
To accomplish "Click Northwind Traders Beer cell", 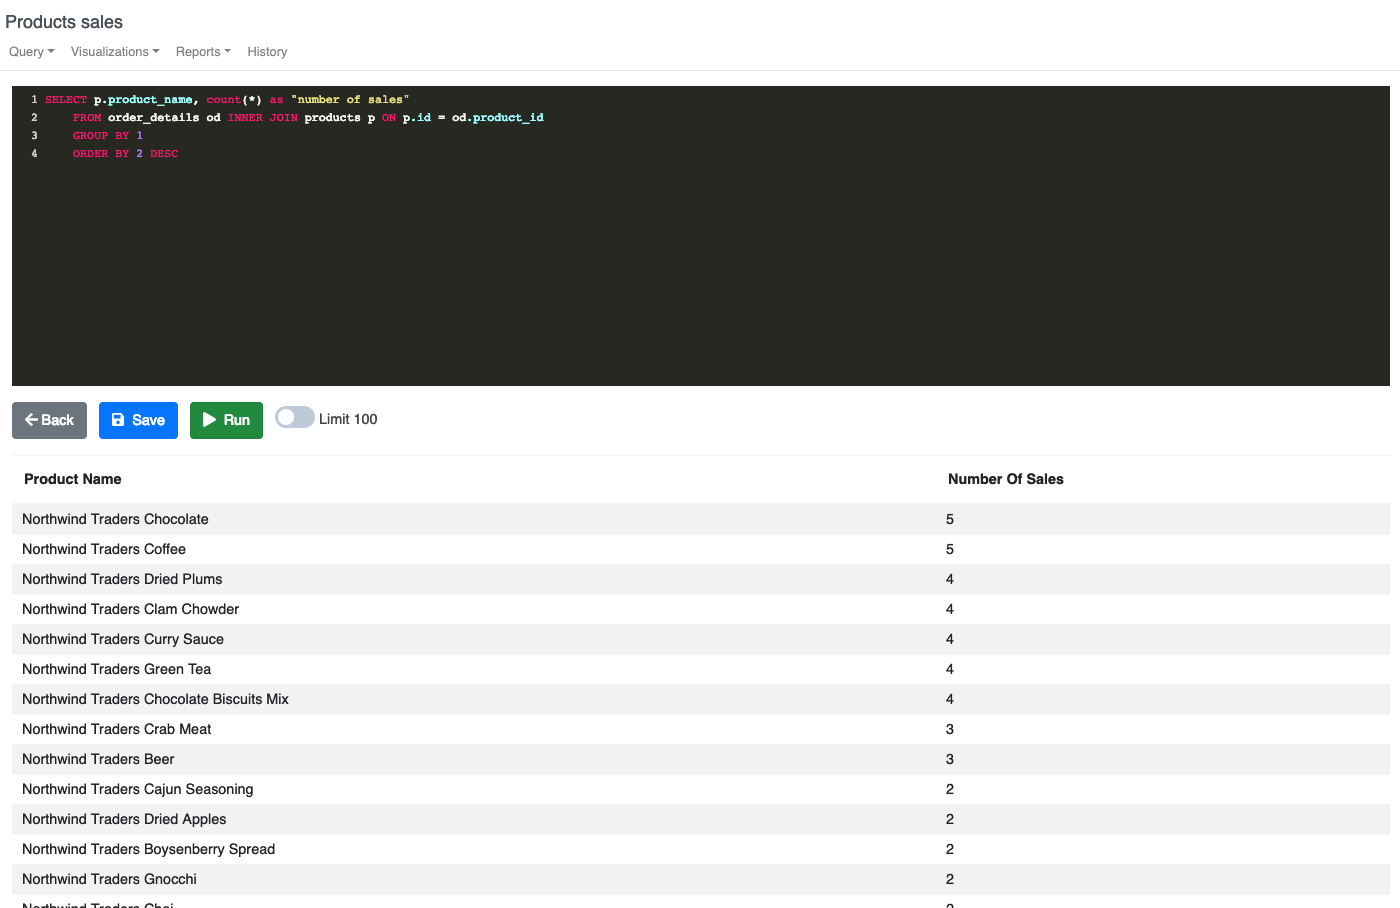I will pyautogui.click(x=98, y=759).
